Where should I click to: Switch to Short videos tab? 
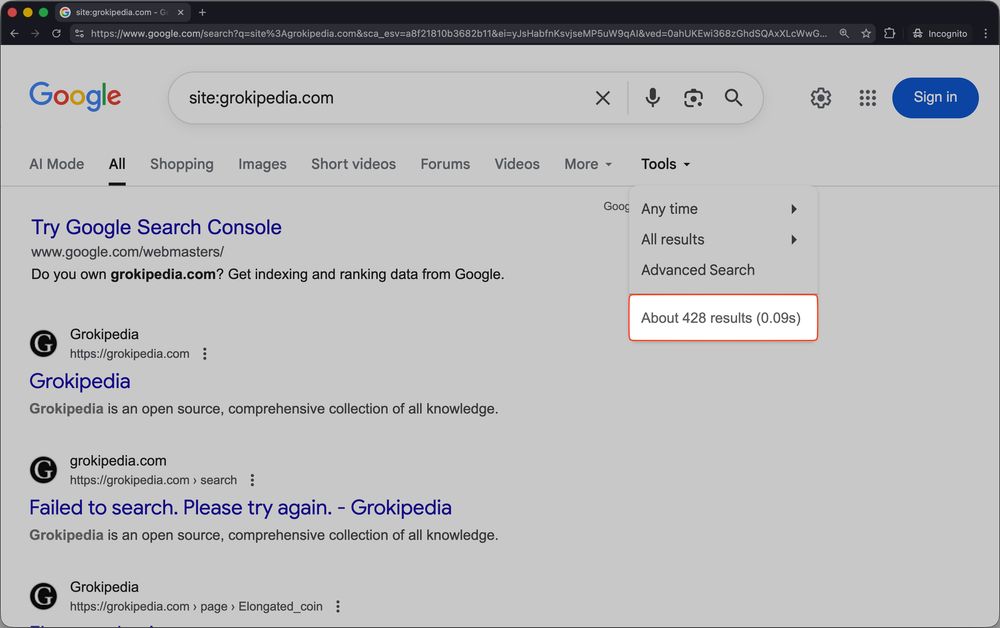pyautogui.click(x=353, y=164)
